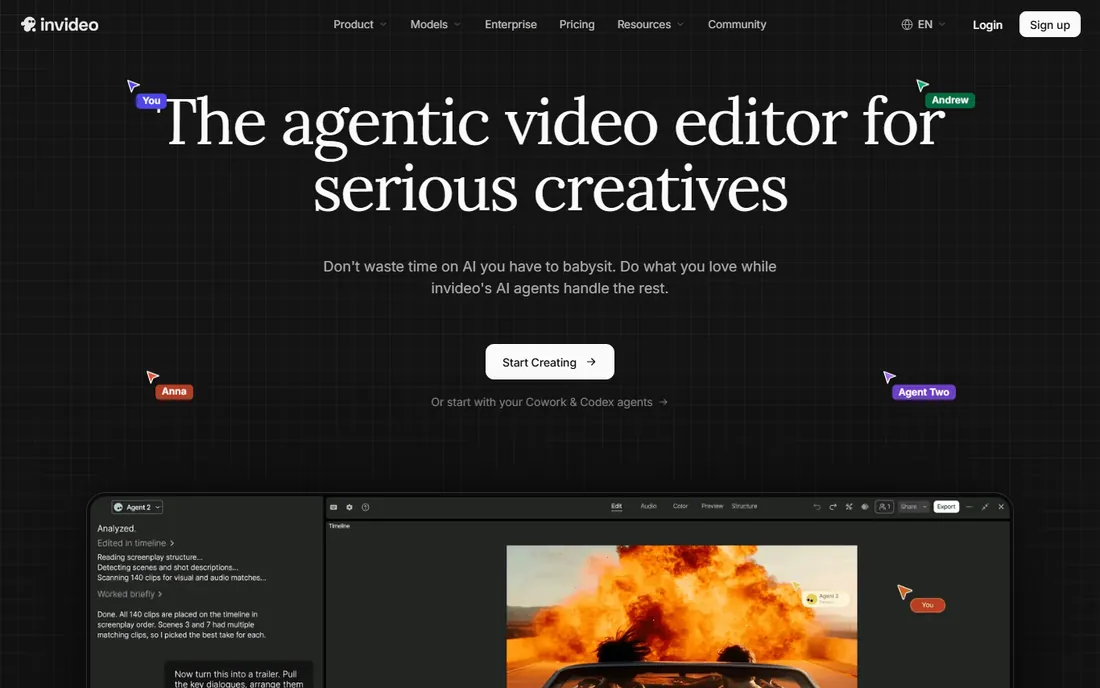Switch to the Color tab
Viewport: 1100px width, 688px height.
tap(680, 506)
